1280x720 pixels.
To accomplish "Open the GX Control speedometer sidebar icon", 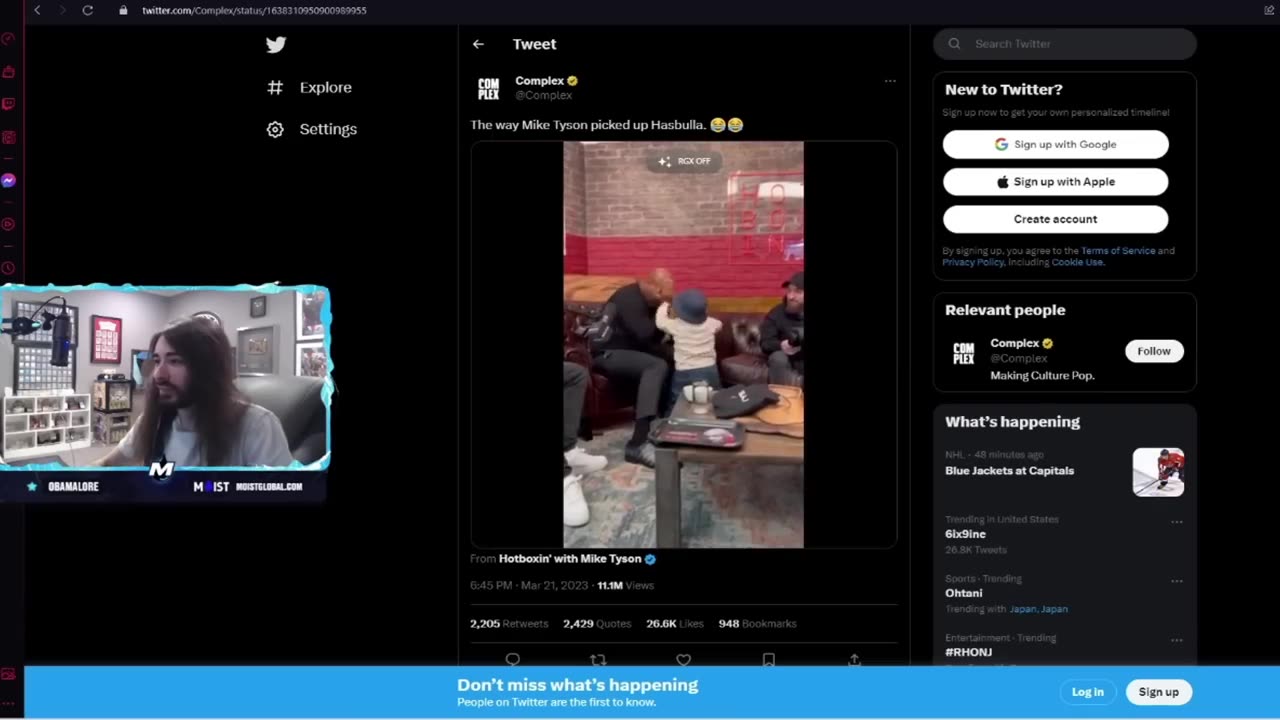I will tap(8, 39).
